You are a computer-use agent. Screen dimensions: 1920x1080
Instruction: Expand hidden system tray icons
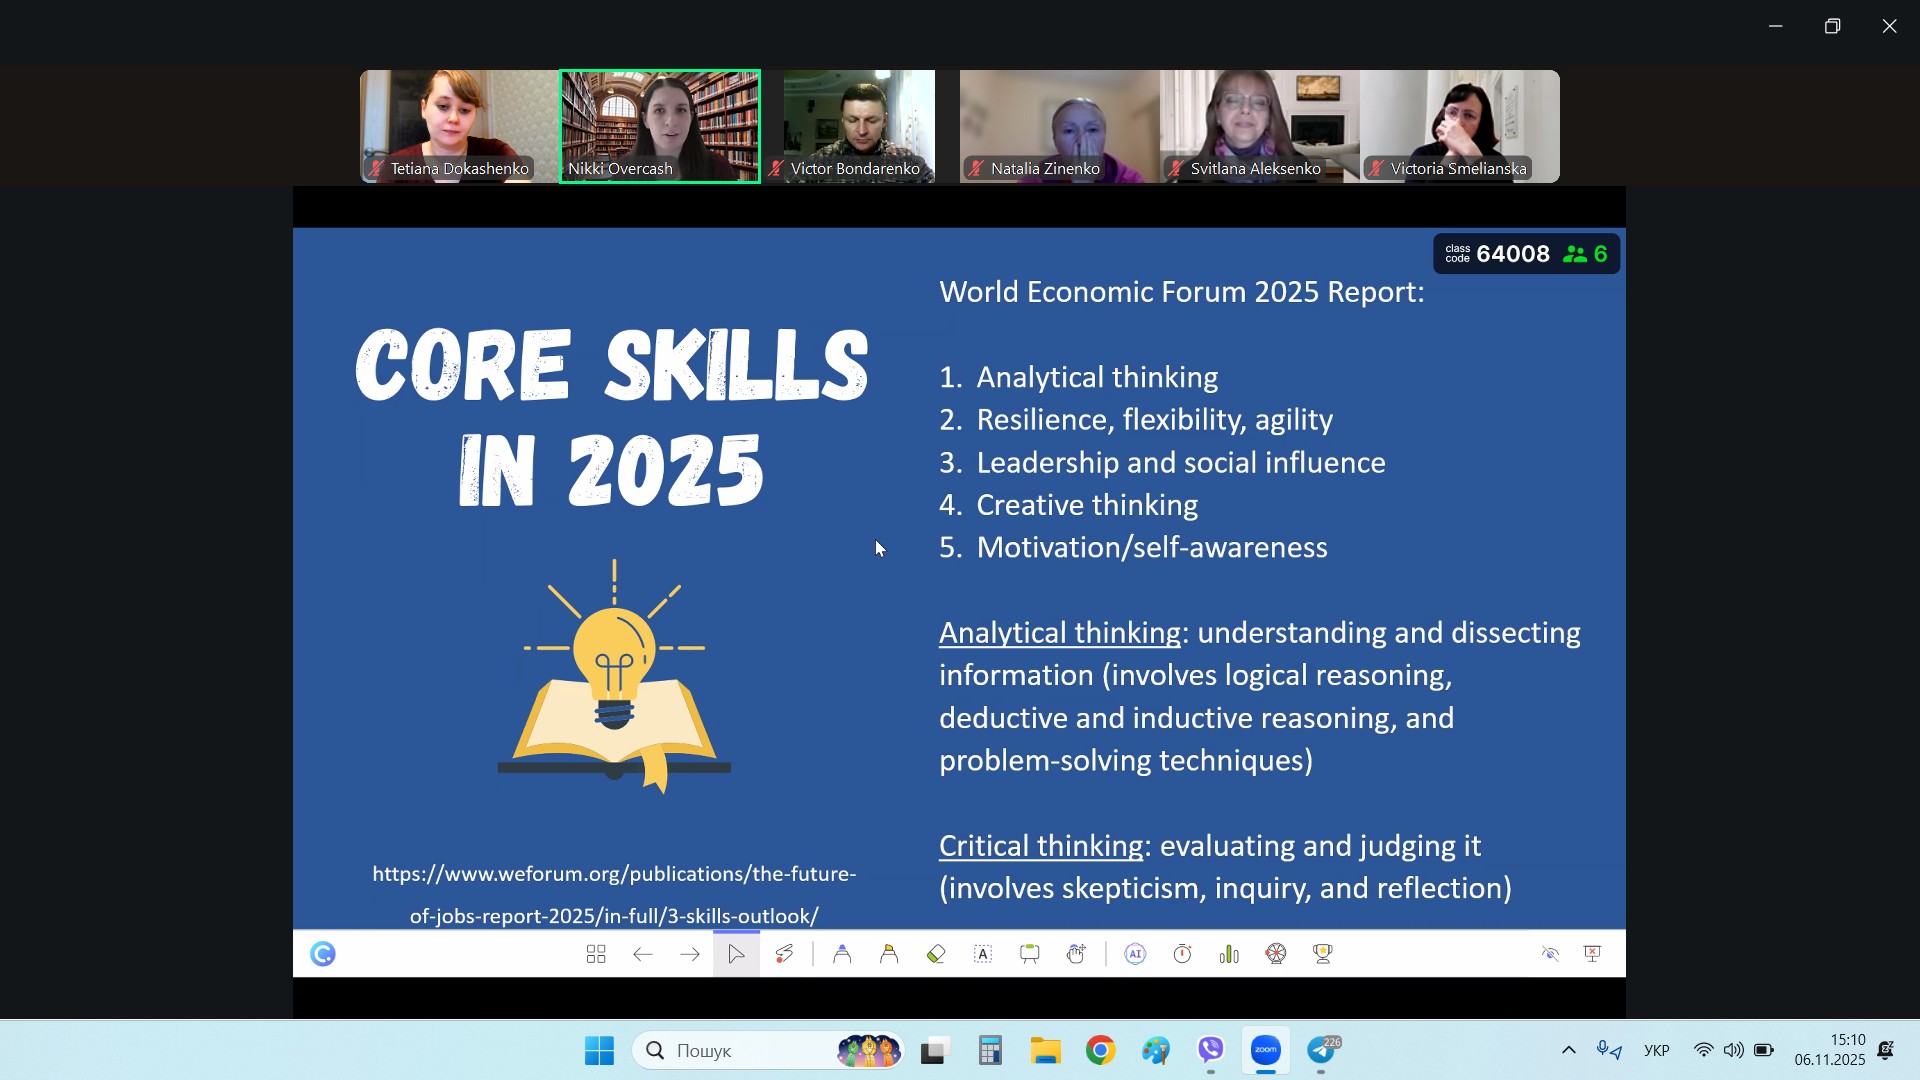pos(1568,1050)
